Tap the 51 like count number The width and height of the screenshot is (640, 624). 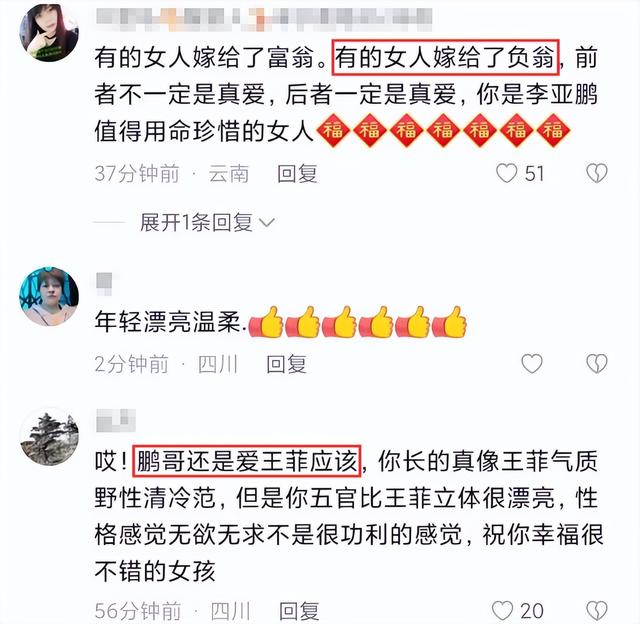pyautogui.click(x=534, y=173)
